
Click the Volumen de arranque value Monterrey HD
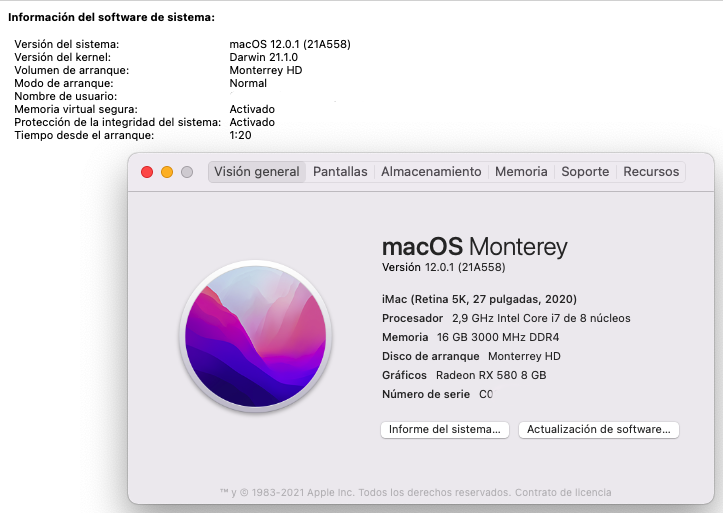coord(266,70)
